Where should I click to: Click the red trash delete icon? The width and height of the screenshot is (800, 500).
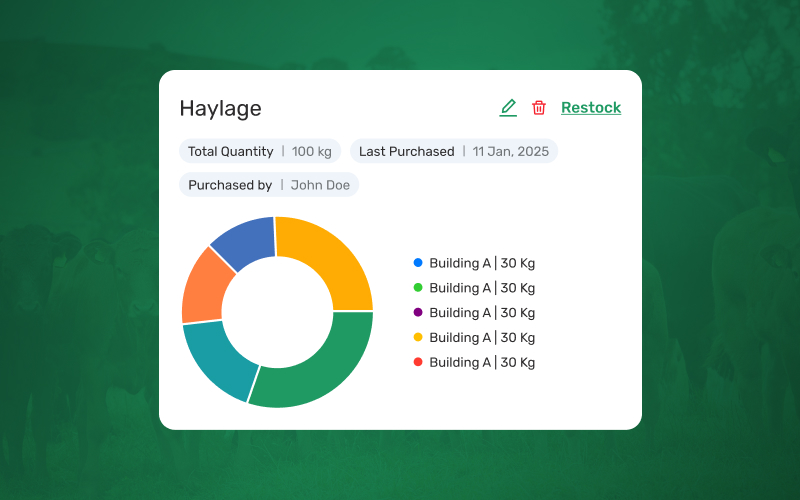point(539,108)
